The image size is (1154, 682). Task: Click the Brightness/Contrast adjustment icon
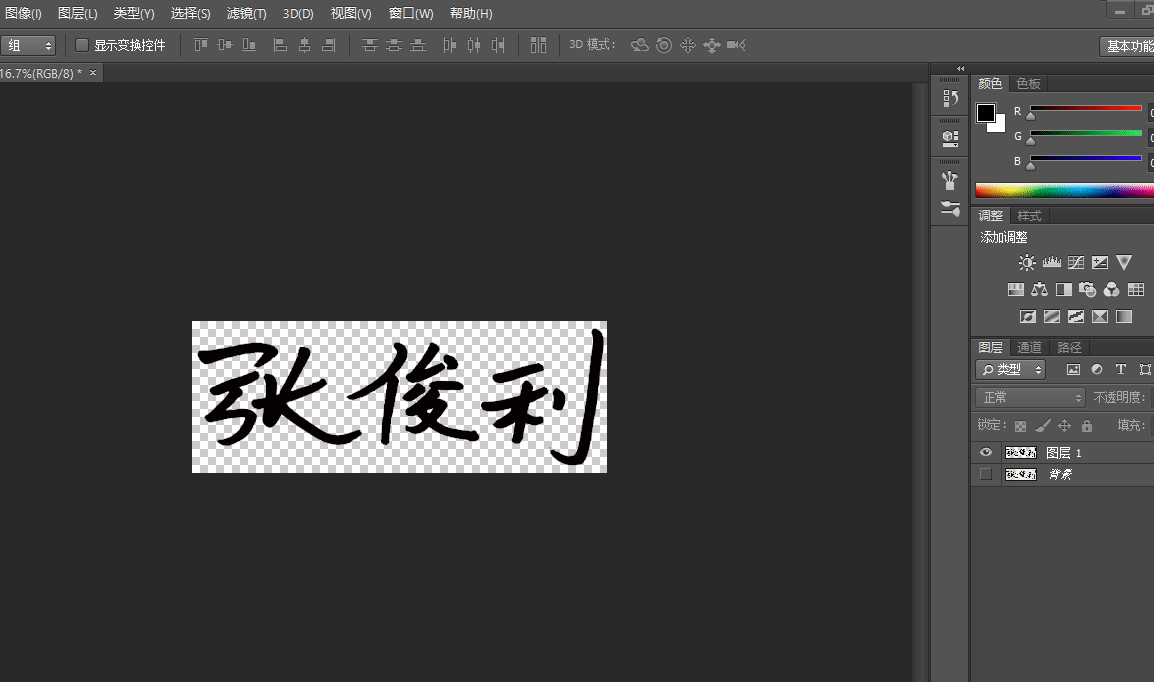click(x=1027, y=263)
